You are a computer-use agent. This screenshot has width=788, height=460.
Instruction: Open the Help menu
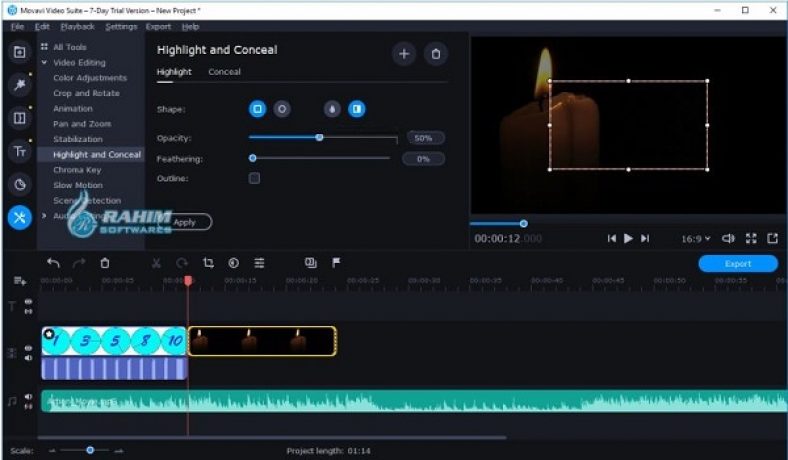pos(190,27)
